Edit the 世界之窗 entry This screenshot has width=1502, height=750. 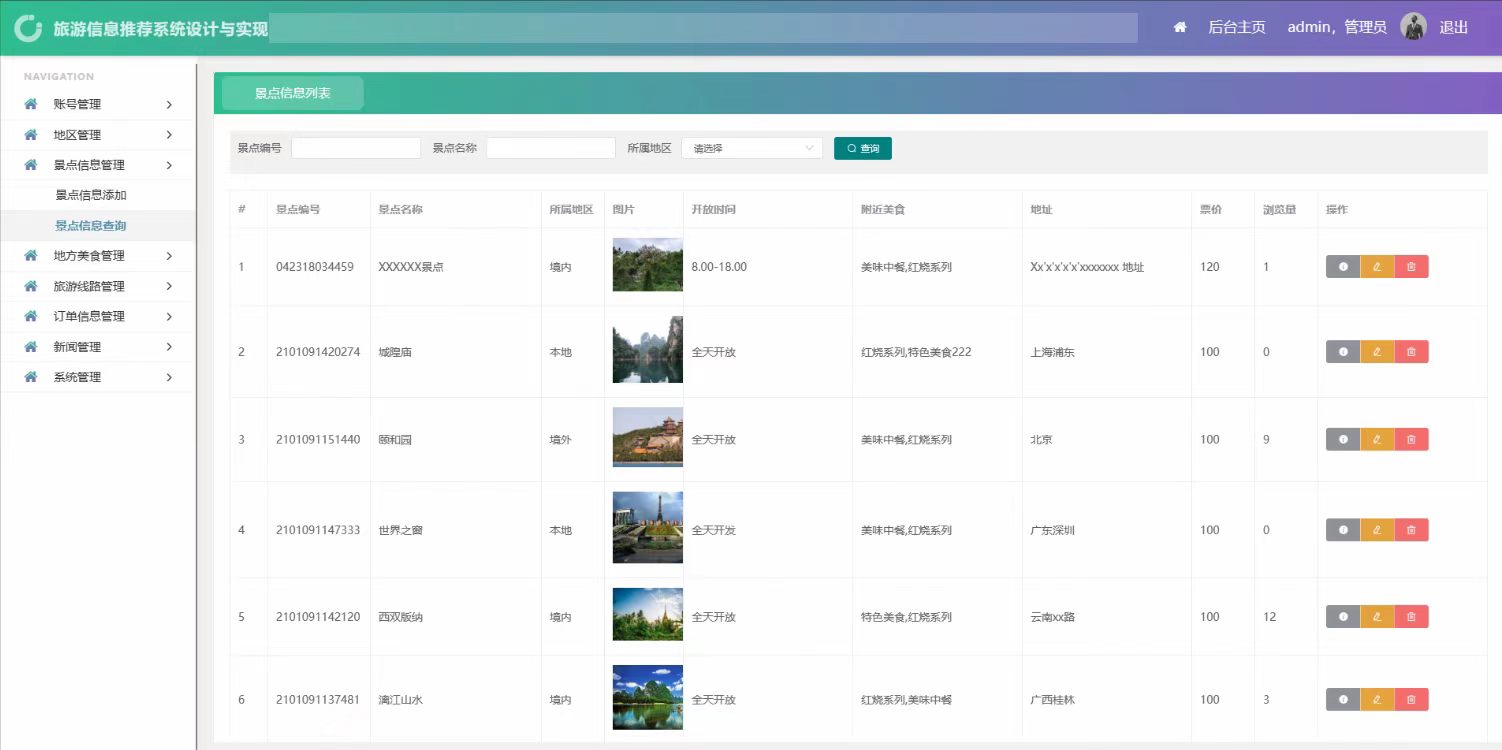click(1377, 530)
